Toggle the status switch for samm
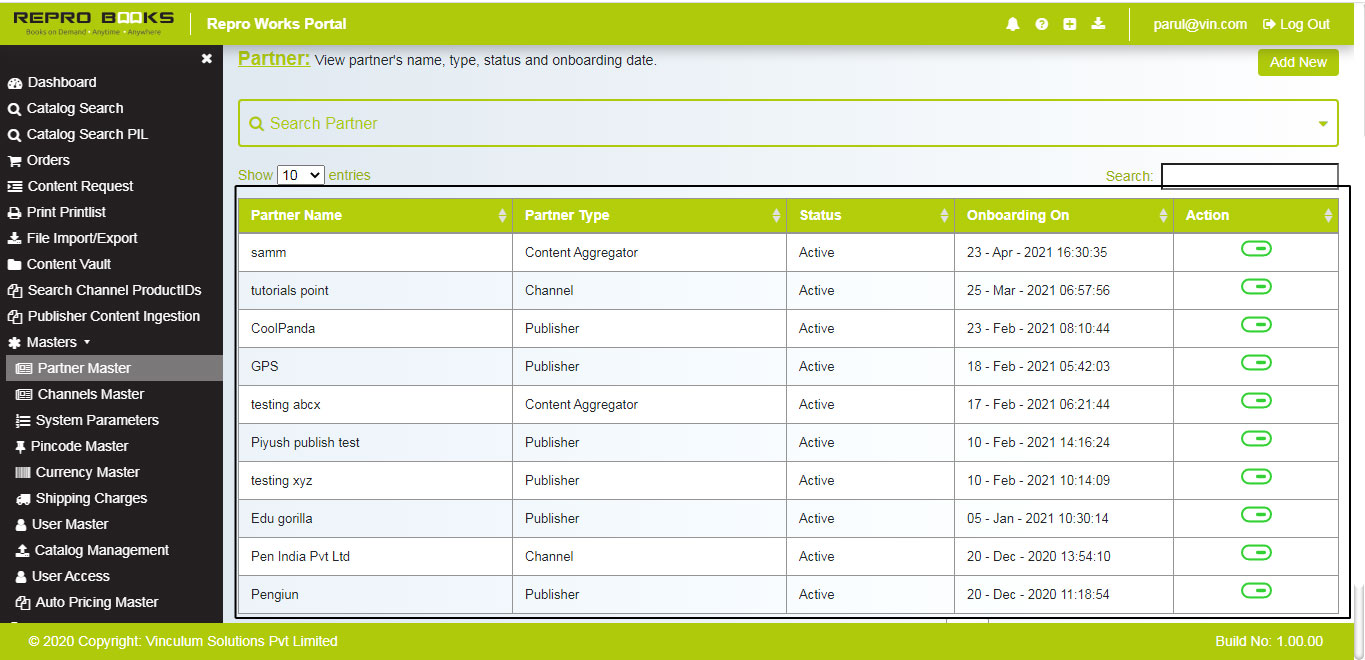This screenshot has width=1365, height=660. pyautogui.click(x=1256, y=249)
